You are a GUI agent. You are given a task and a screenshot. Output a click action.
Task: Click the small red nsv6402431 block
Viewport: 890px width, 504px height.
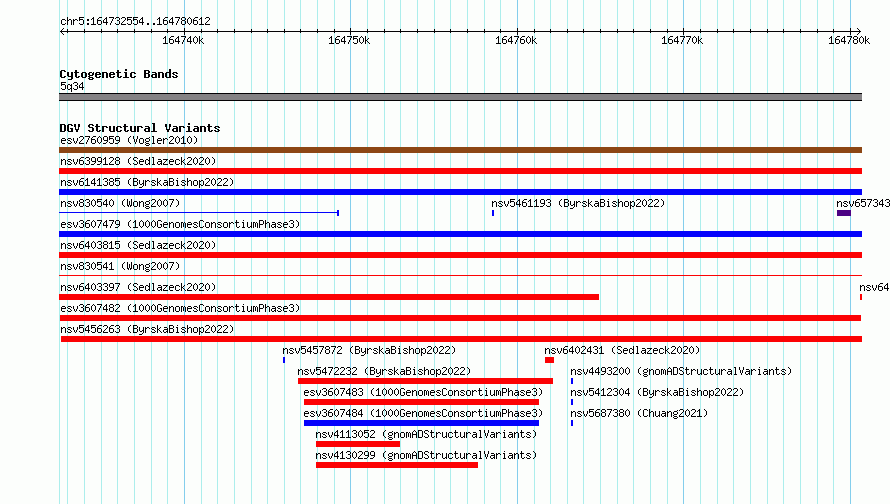(x=549, y=360)
